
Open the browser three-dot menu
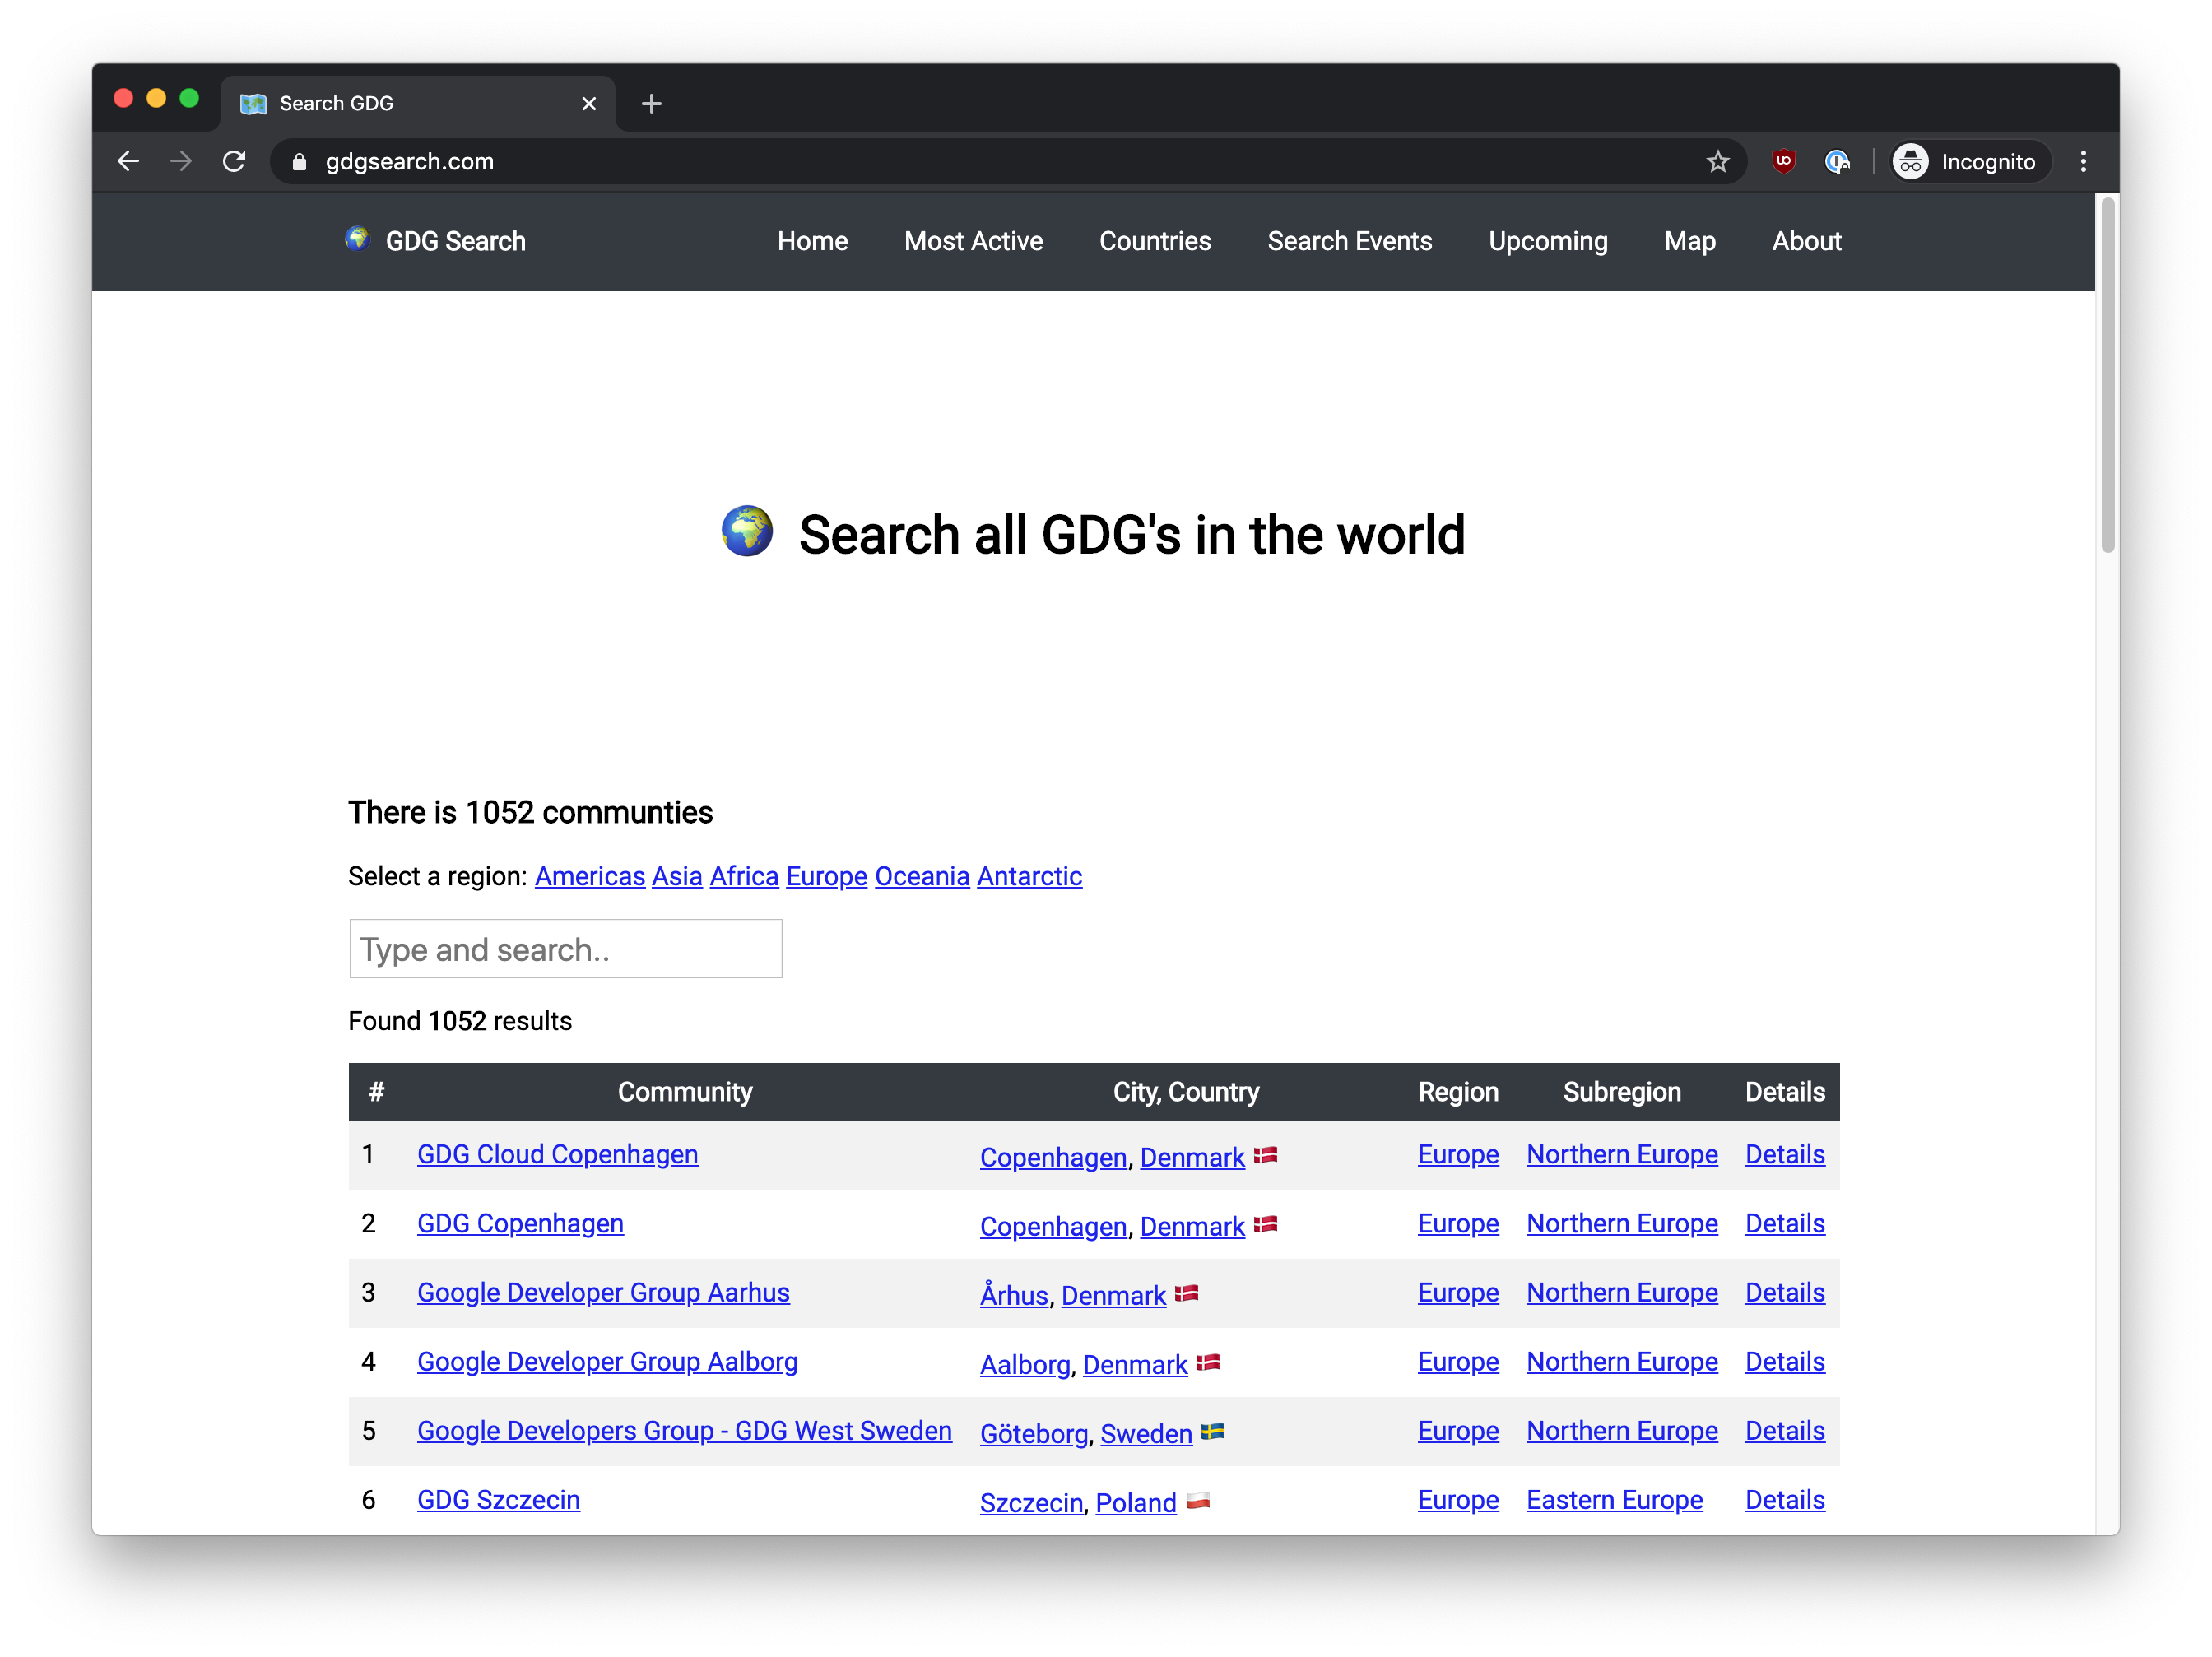(2084, 161)
